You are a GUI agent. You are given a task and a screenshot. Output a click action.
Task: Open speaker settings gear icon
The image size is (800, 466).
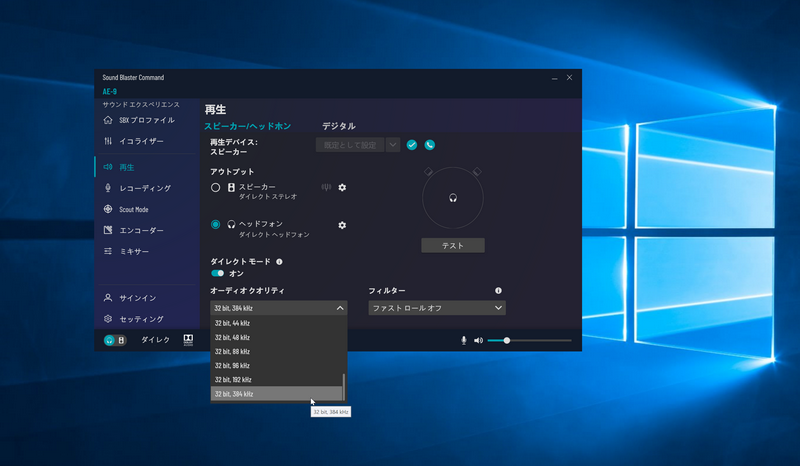(x=342, y=187)
